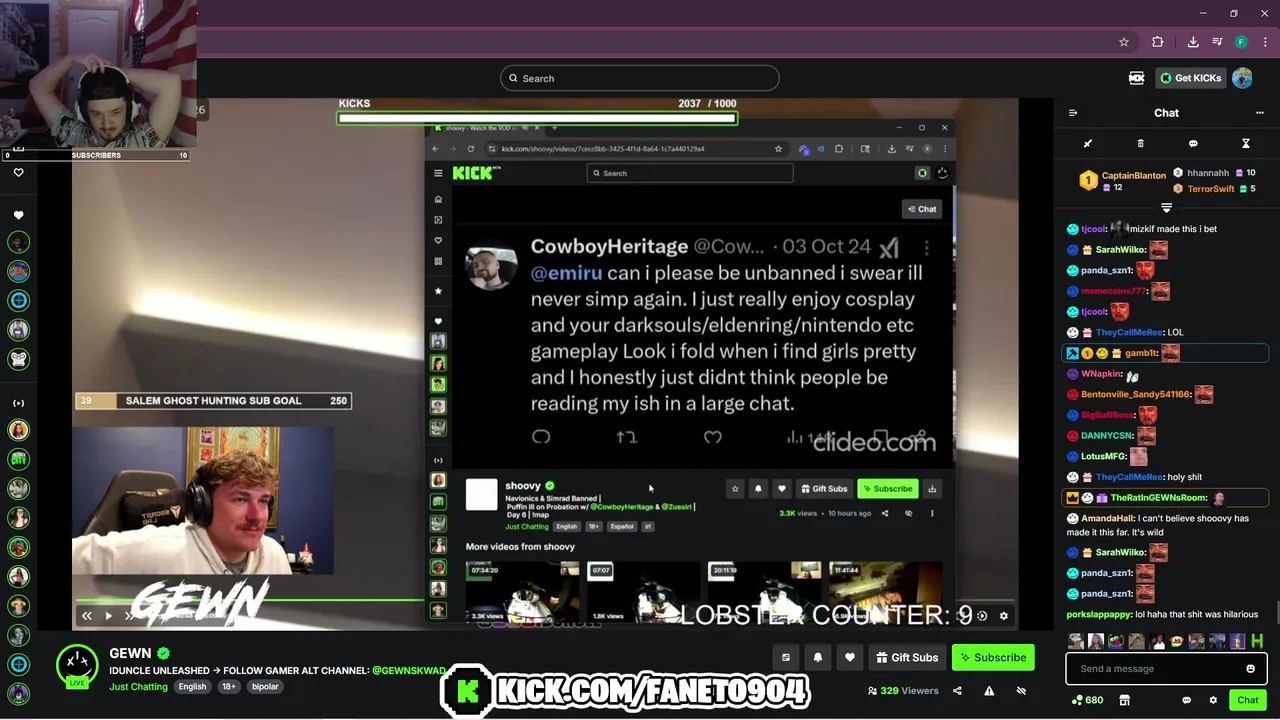
Task: Click the trash can clear-chat icon
Action: (x=1140, y=144)
